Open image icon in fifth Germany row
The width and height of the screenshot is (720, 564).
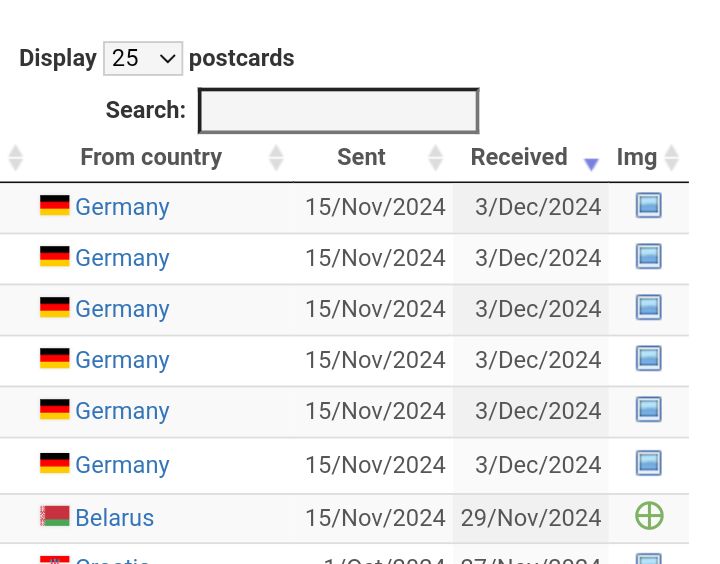648,409
